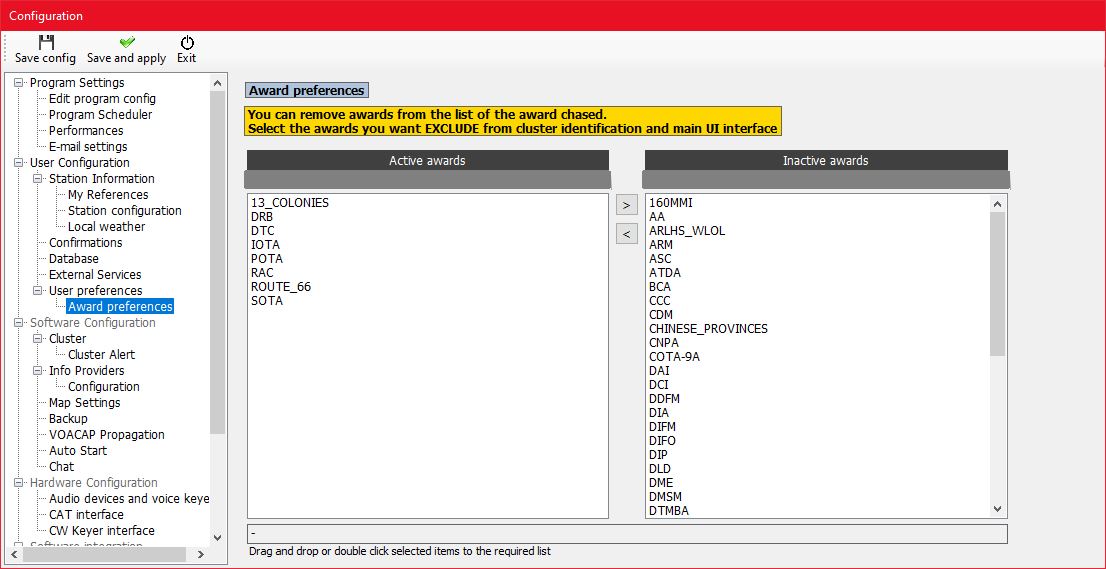This screenshot has width=1106, height=569.
Task: Collapse the Cluster tree node
Action: point(38,338)
